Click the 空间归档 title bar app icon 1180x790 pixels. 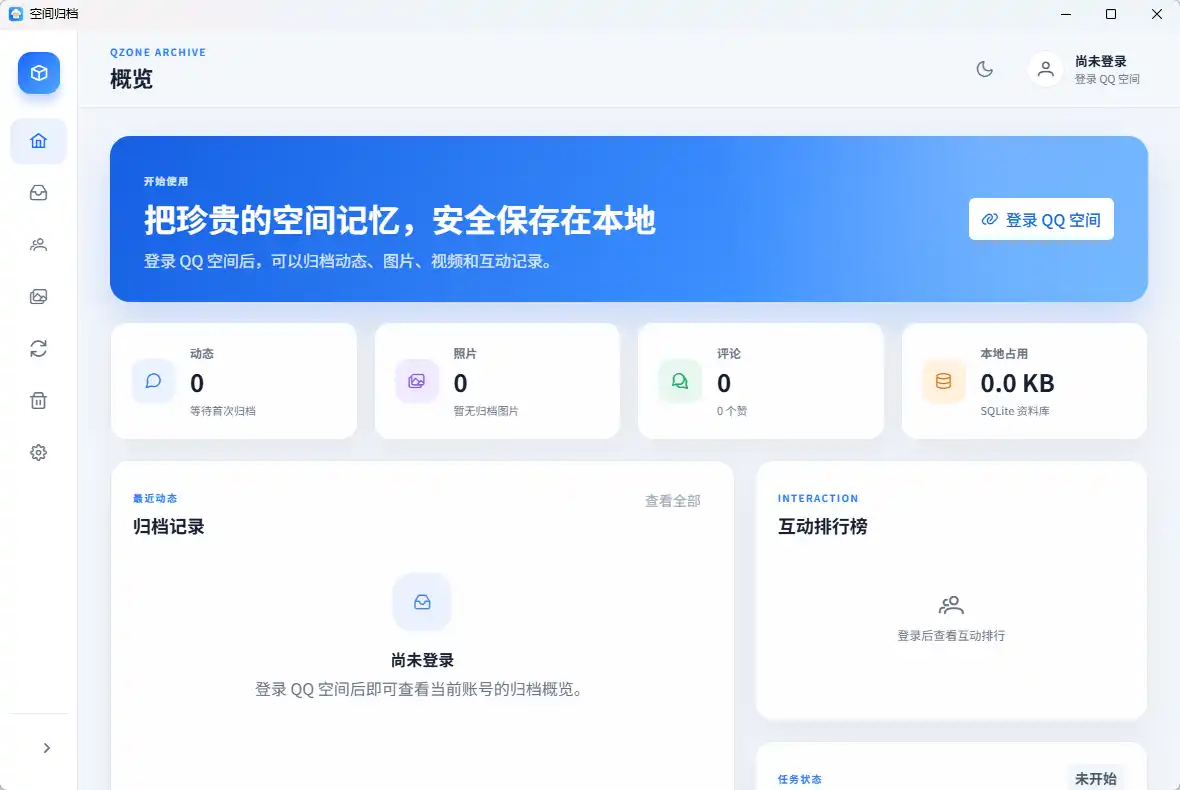[x=16, y=14]
